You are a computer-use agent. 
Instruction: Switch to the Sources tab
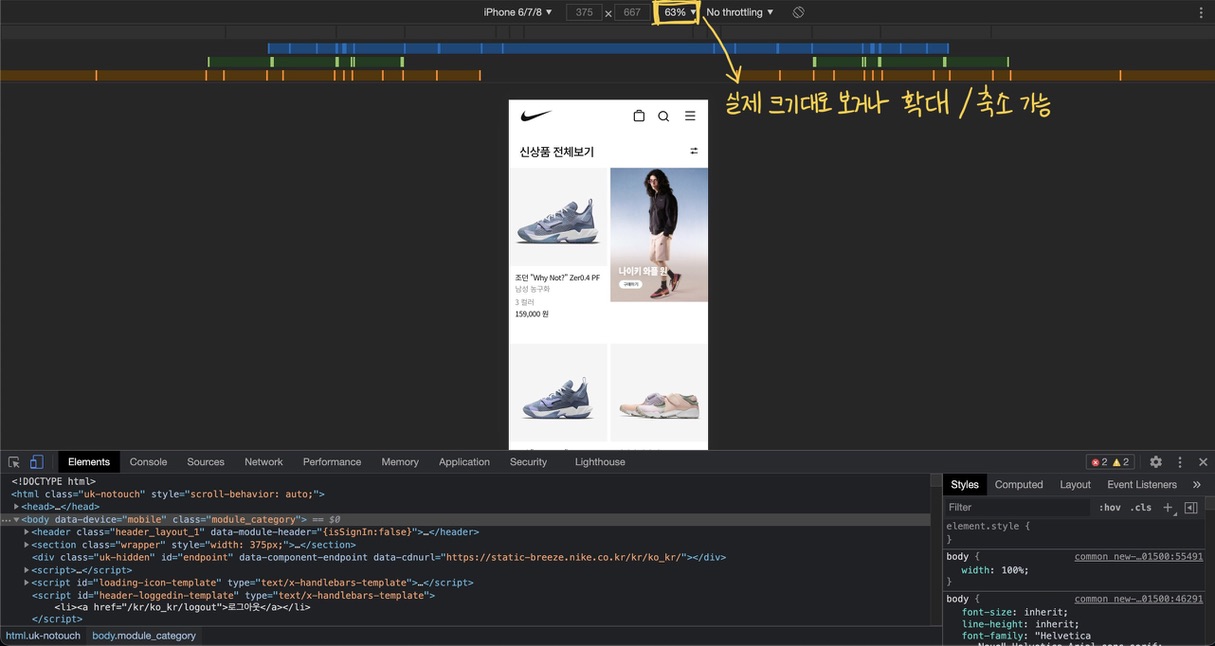coord(206,462)
